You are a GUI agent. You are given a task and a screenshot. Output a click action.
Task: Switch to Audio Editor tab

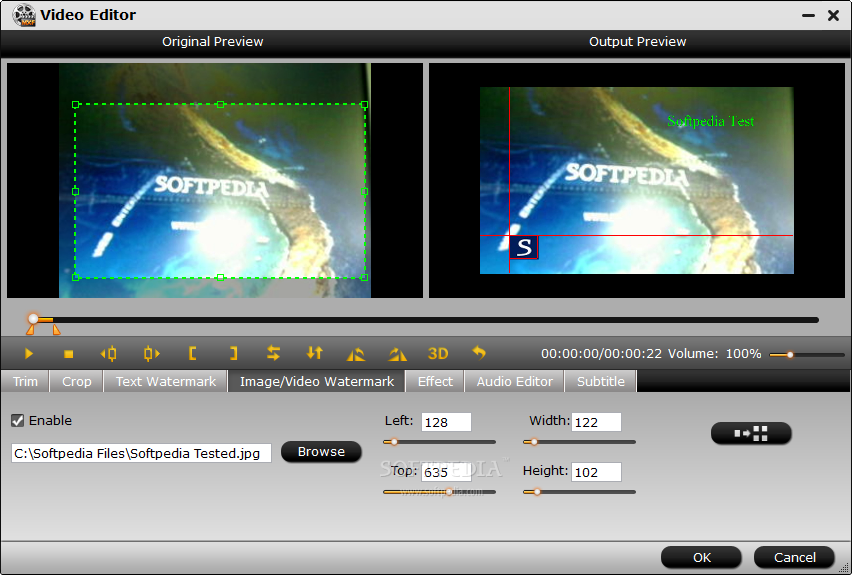(x=515, y=382)
